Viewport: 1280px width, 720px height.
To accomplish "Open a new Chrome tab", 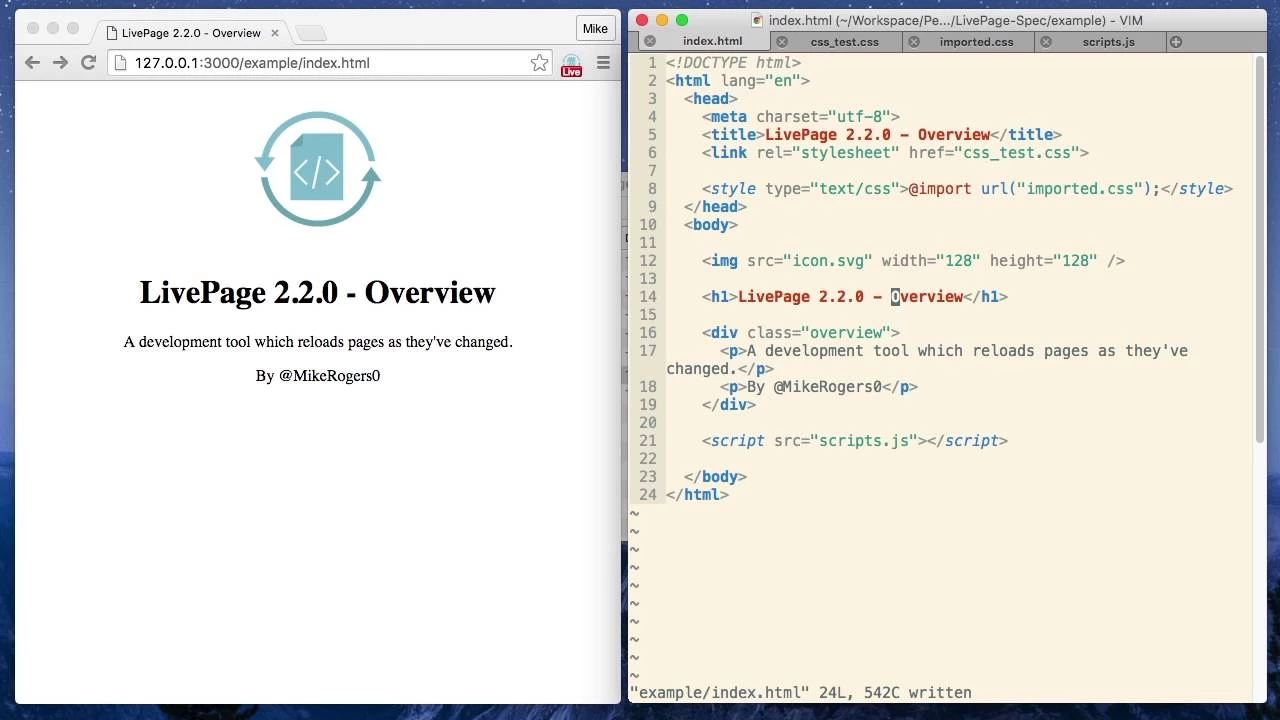I will (x=311, y=33).
